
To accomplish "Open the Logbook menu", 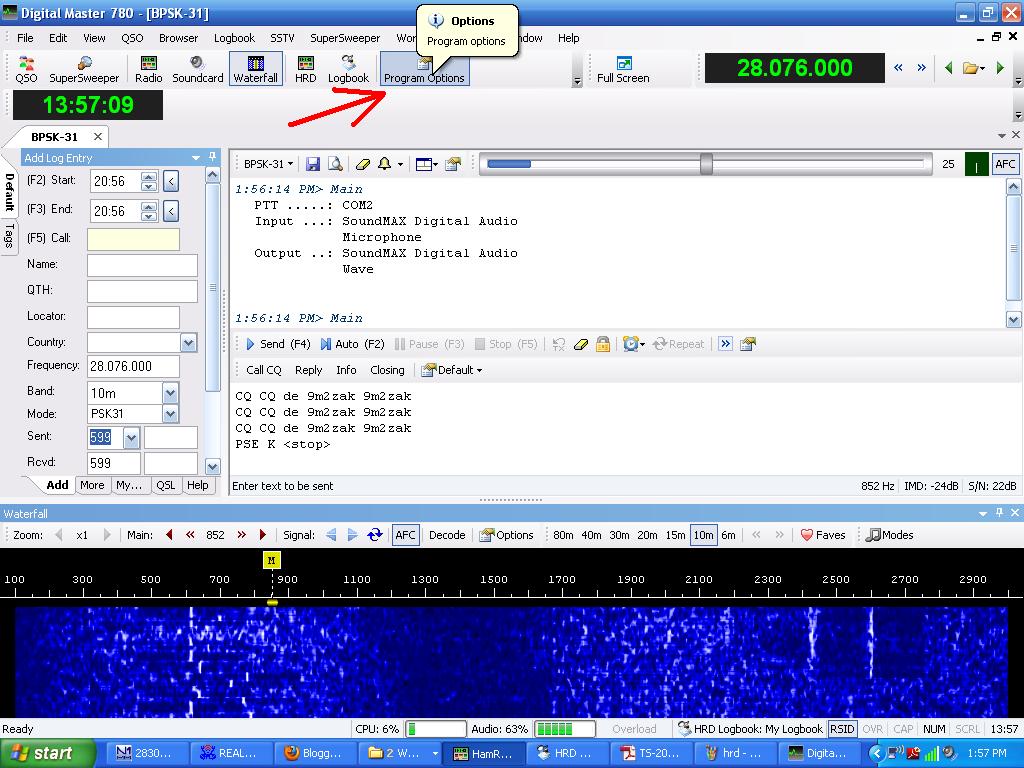I will (x=234, y=38).
